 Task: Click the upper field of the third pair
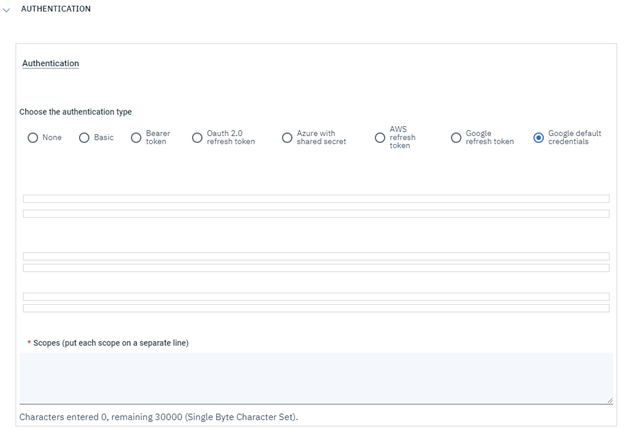pyautogui.click(x=316, y=297)
